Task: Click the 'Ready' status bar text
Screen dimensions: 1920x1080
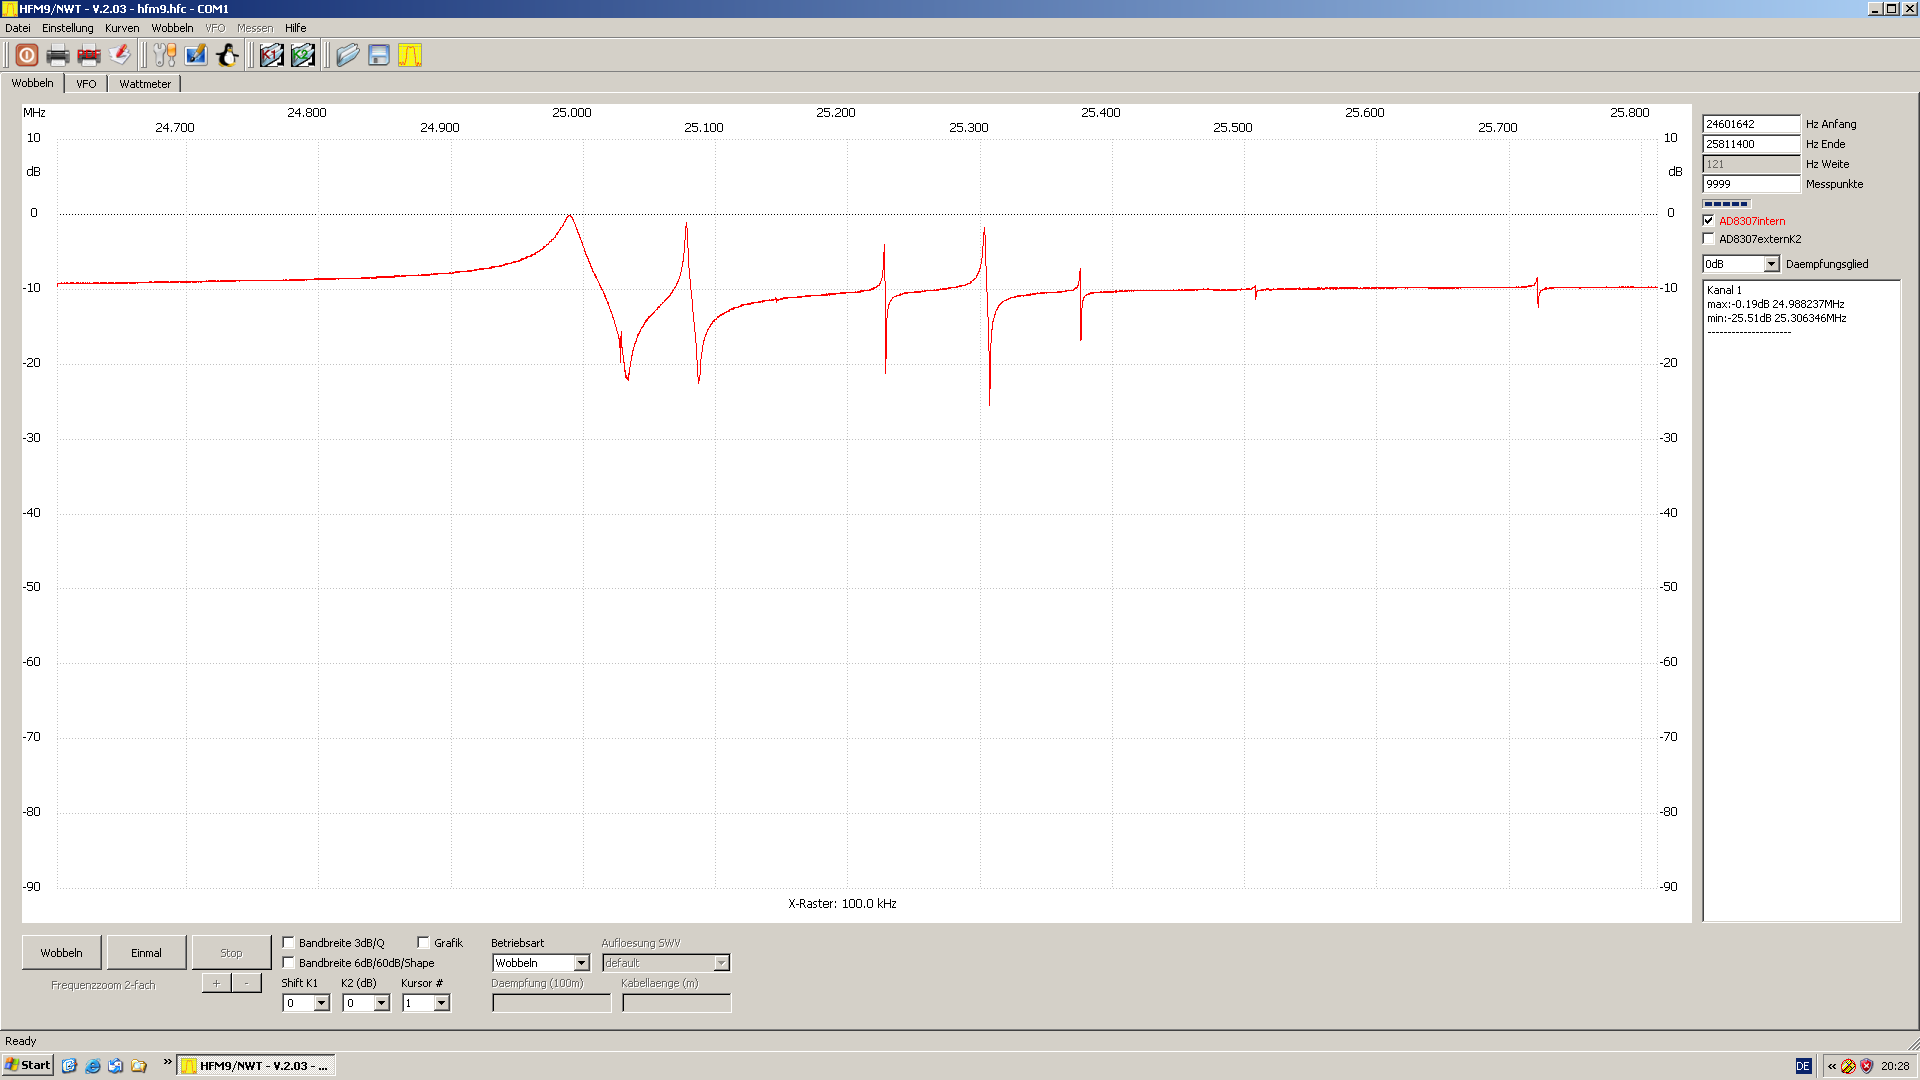Action: click(x=20, y=1041)
